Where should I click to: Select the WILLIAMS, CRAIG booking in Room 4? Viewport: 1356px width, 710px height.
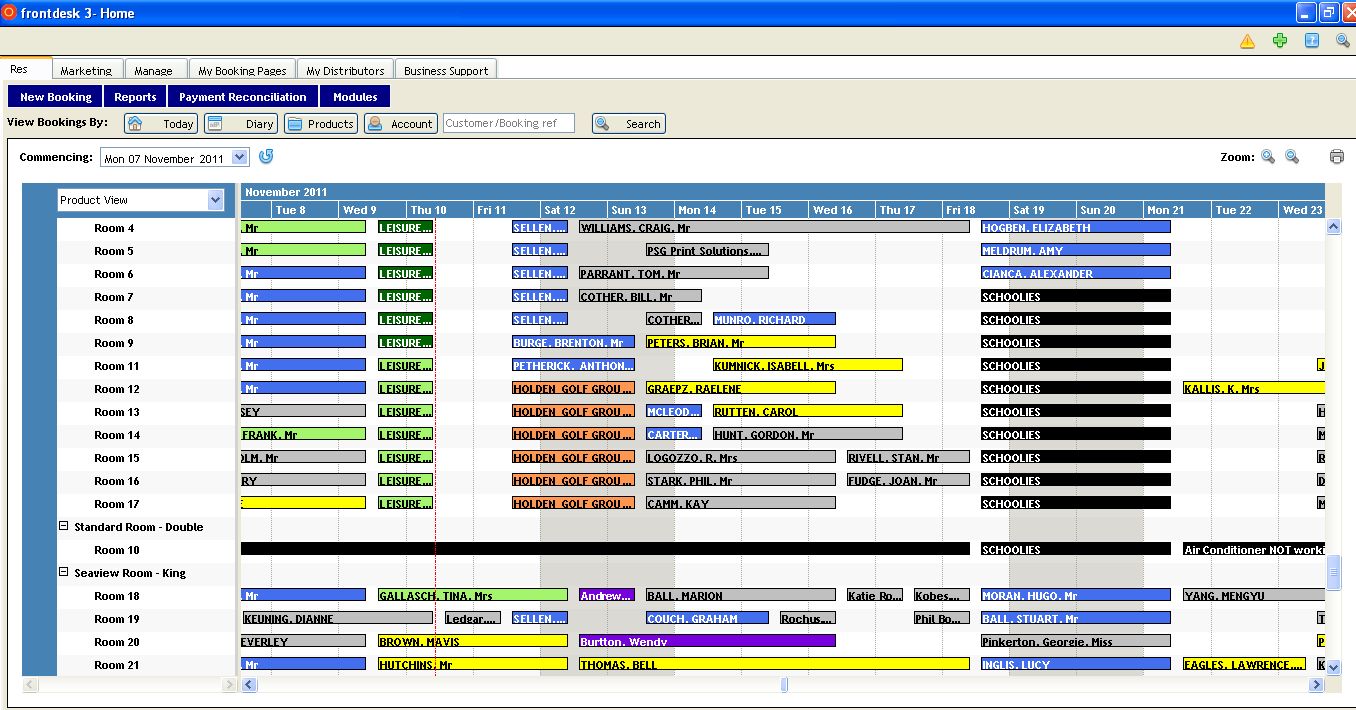[x=774, y=227]
